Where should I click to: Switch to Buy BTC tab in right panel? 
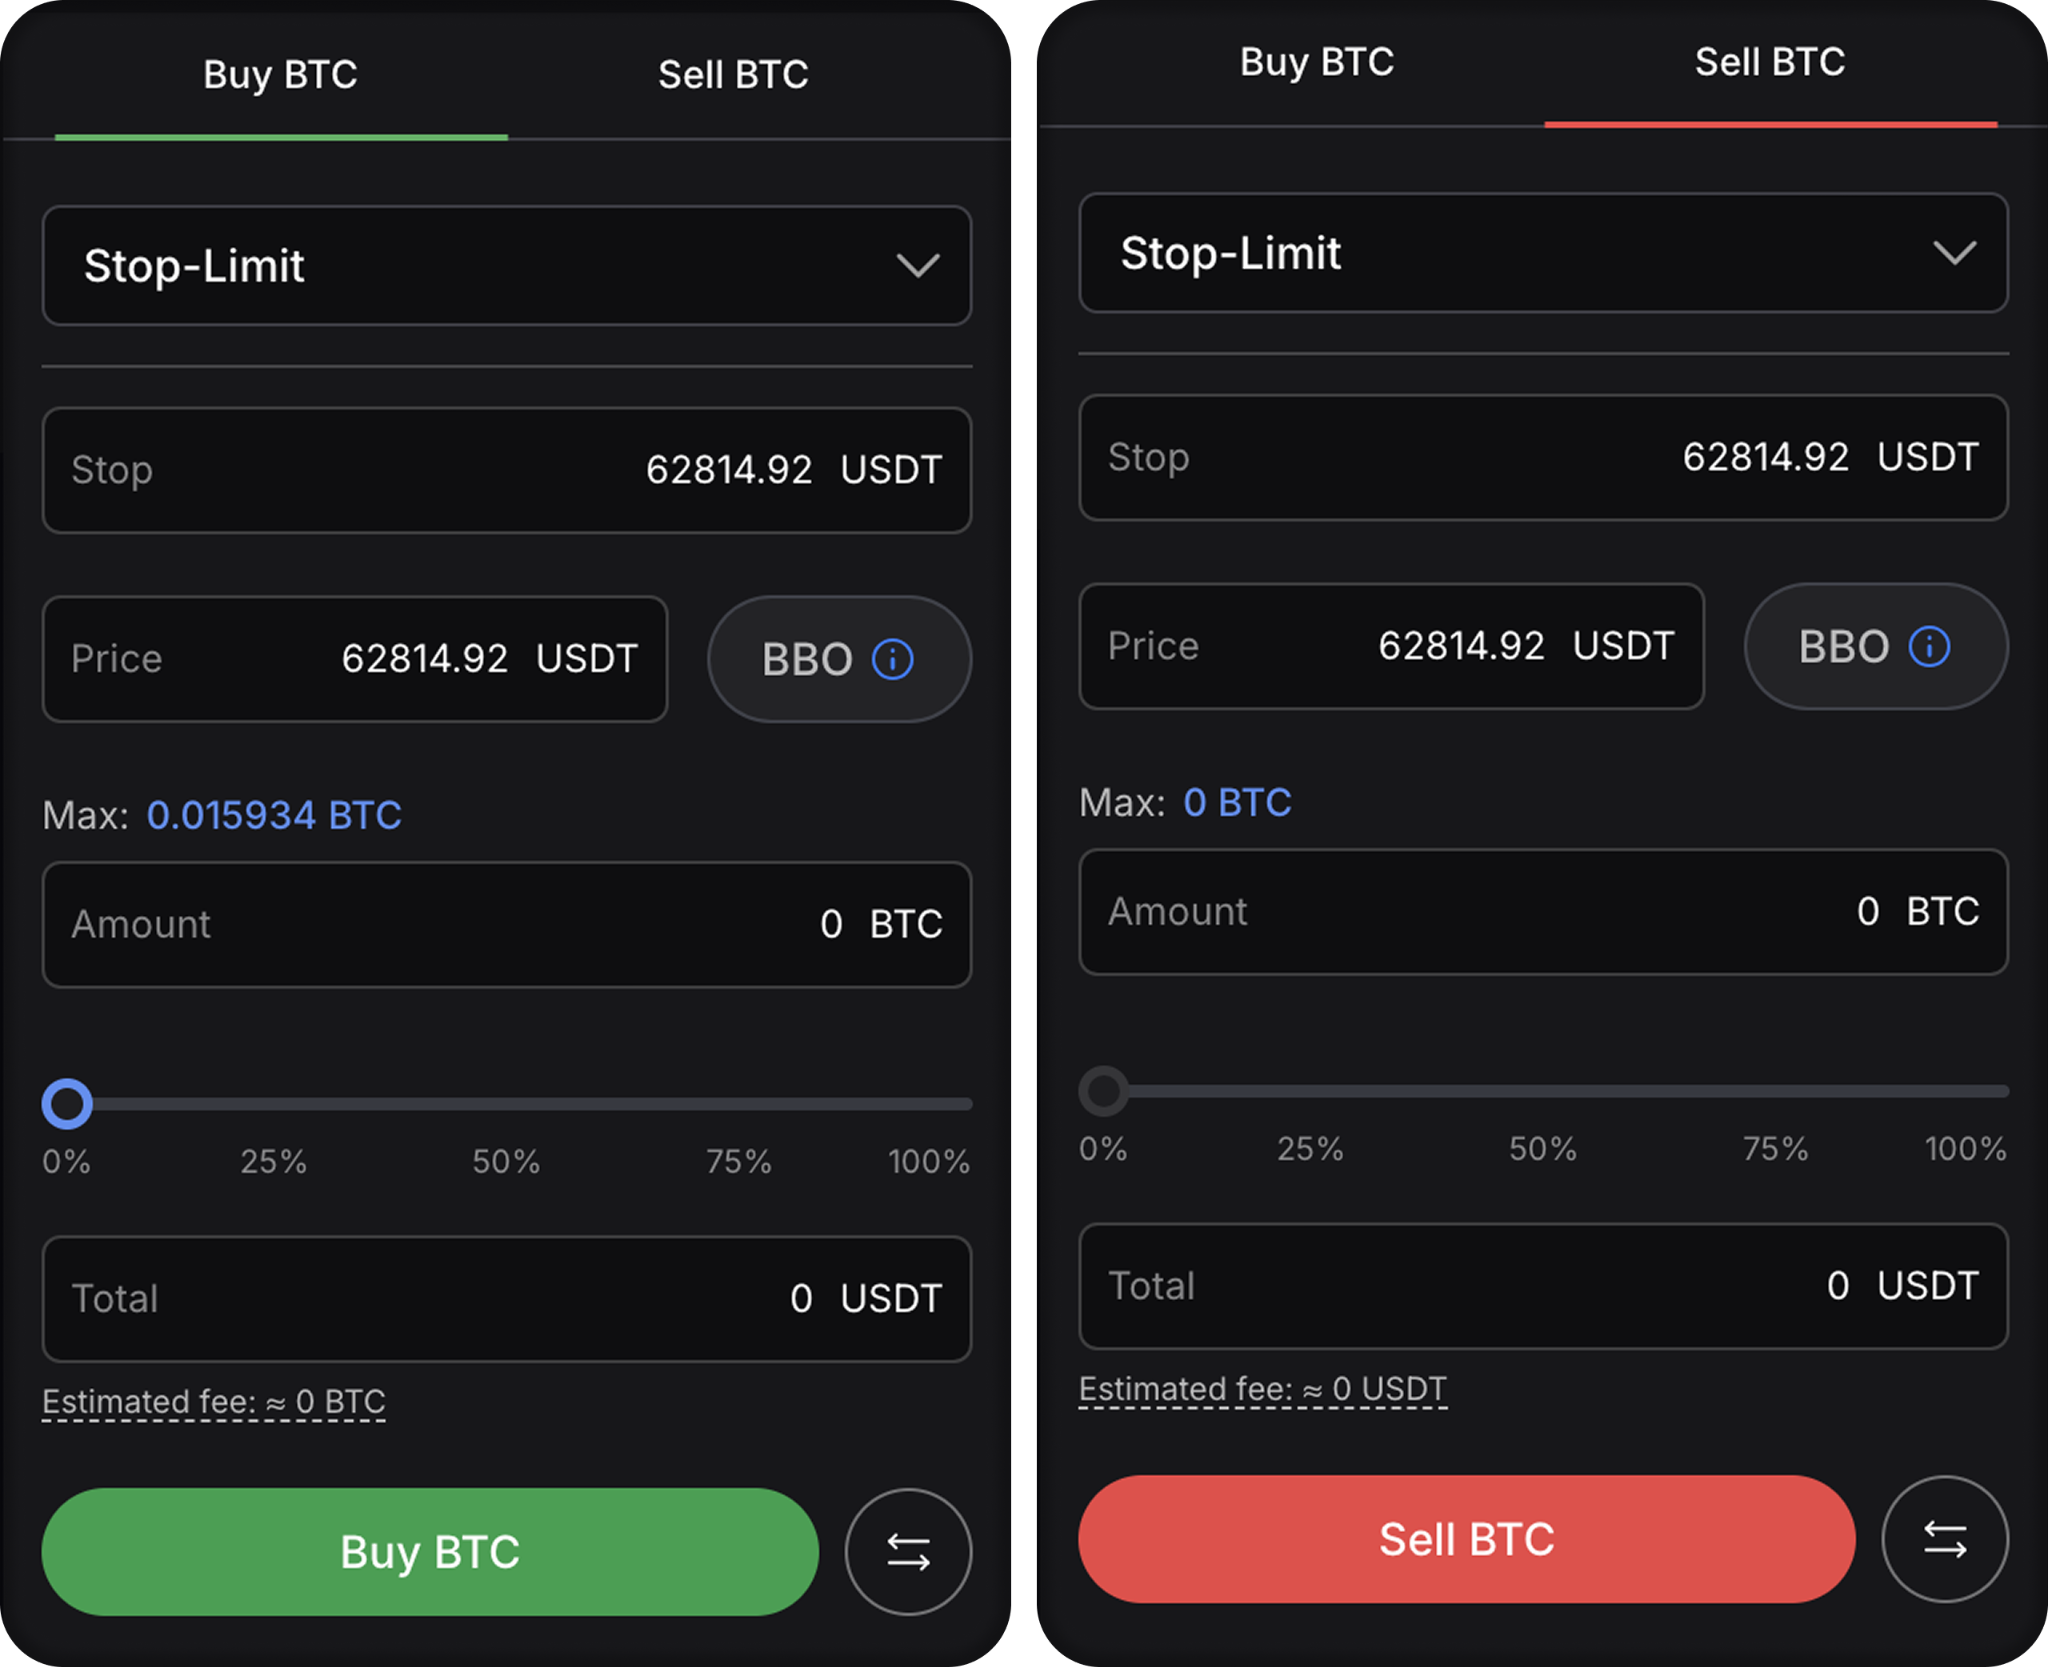coord(1317,62)
